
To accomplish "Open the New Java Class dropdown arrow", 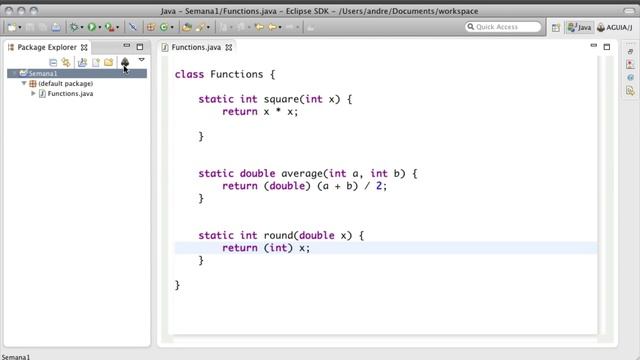I will [172, 27].
